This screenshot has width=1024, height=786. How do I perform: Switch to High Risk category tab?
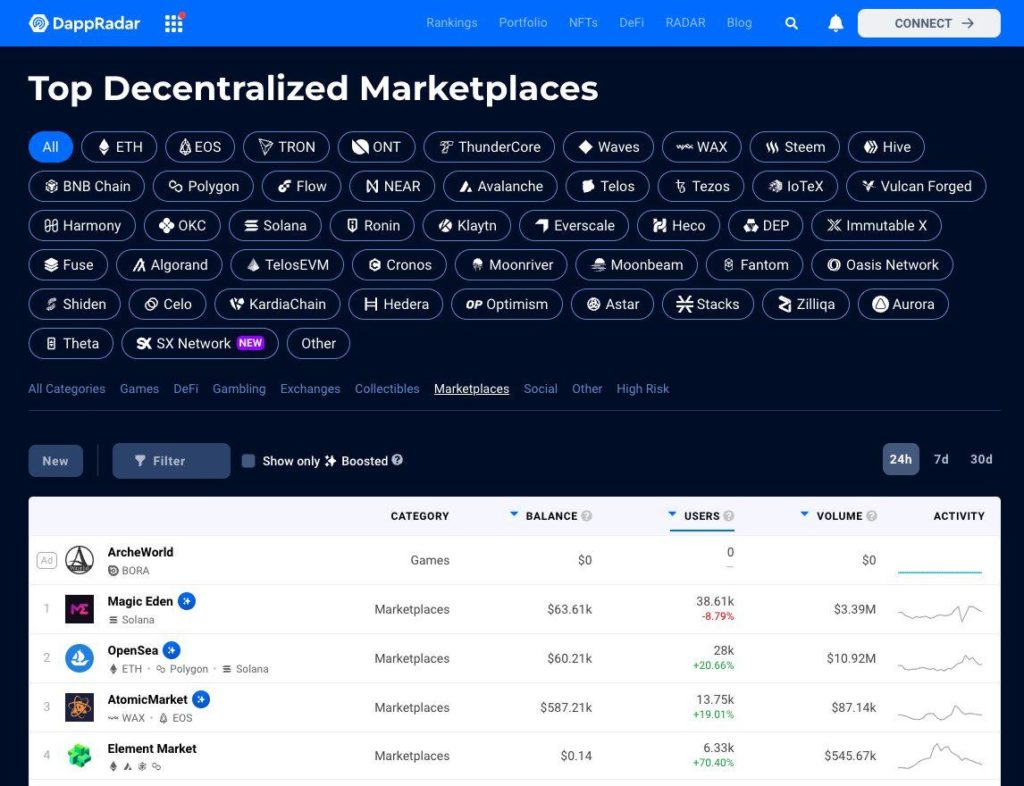coord(643,388)
